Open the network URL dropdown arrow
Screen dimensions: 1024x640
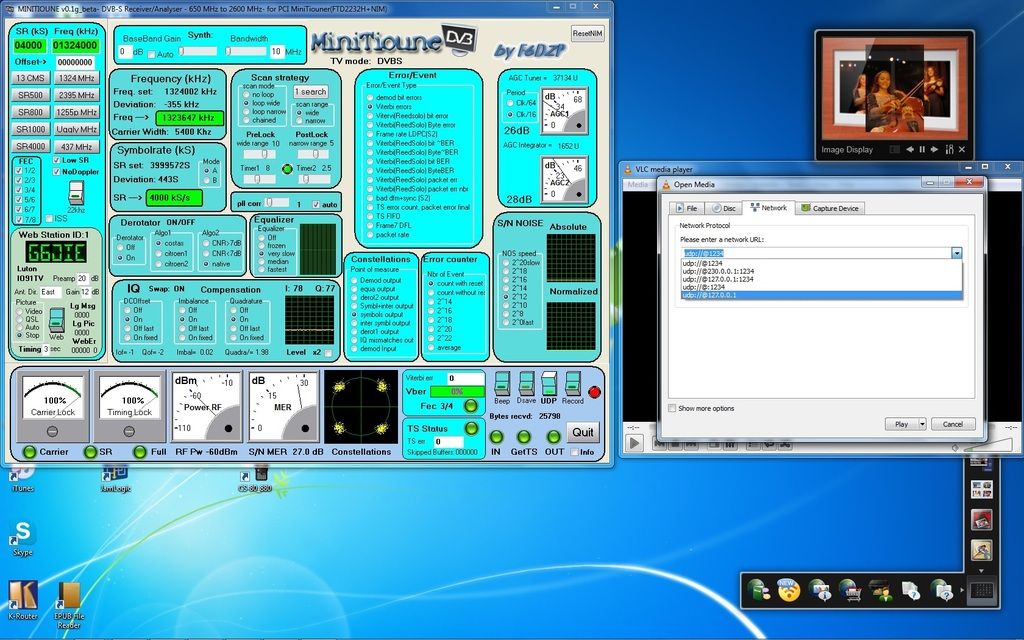coord(956,253)
